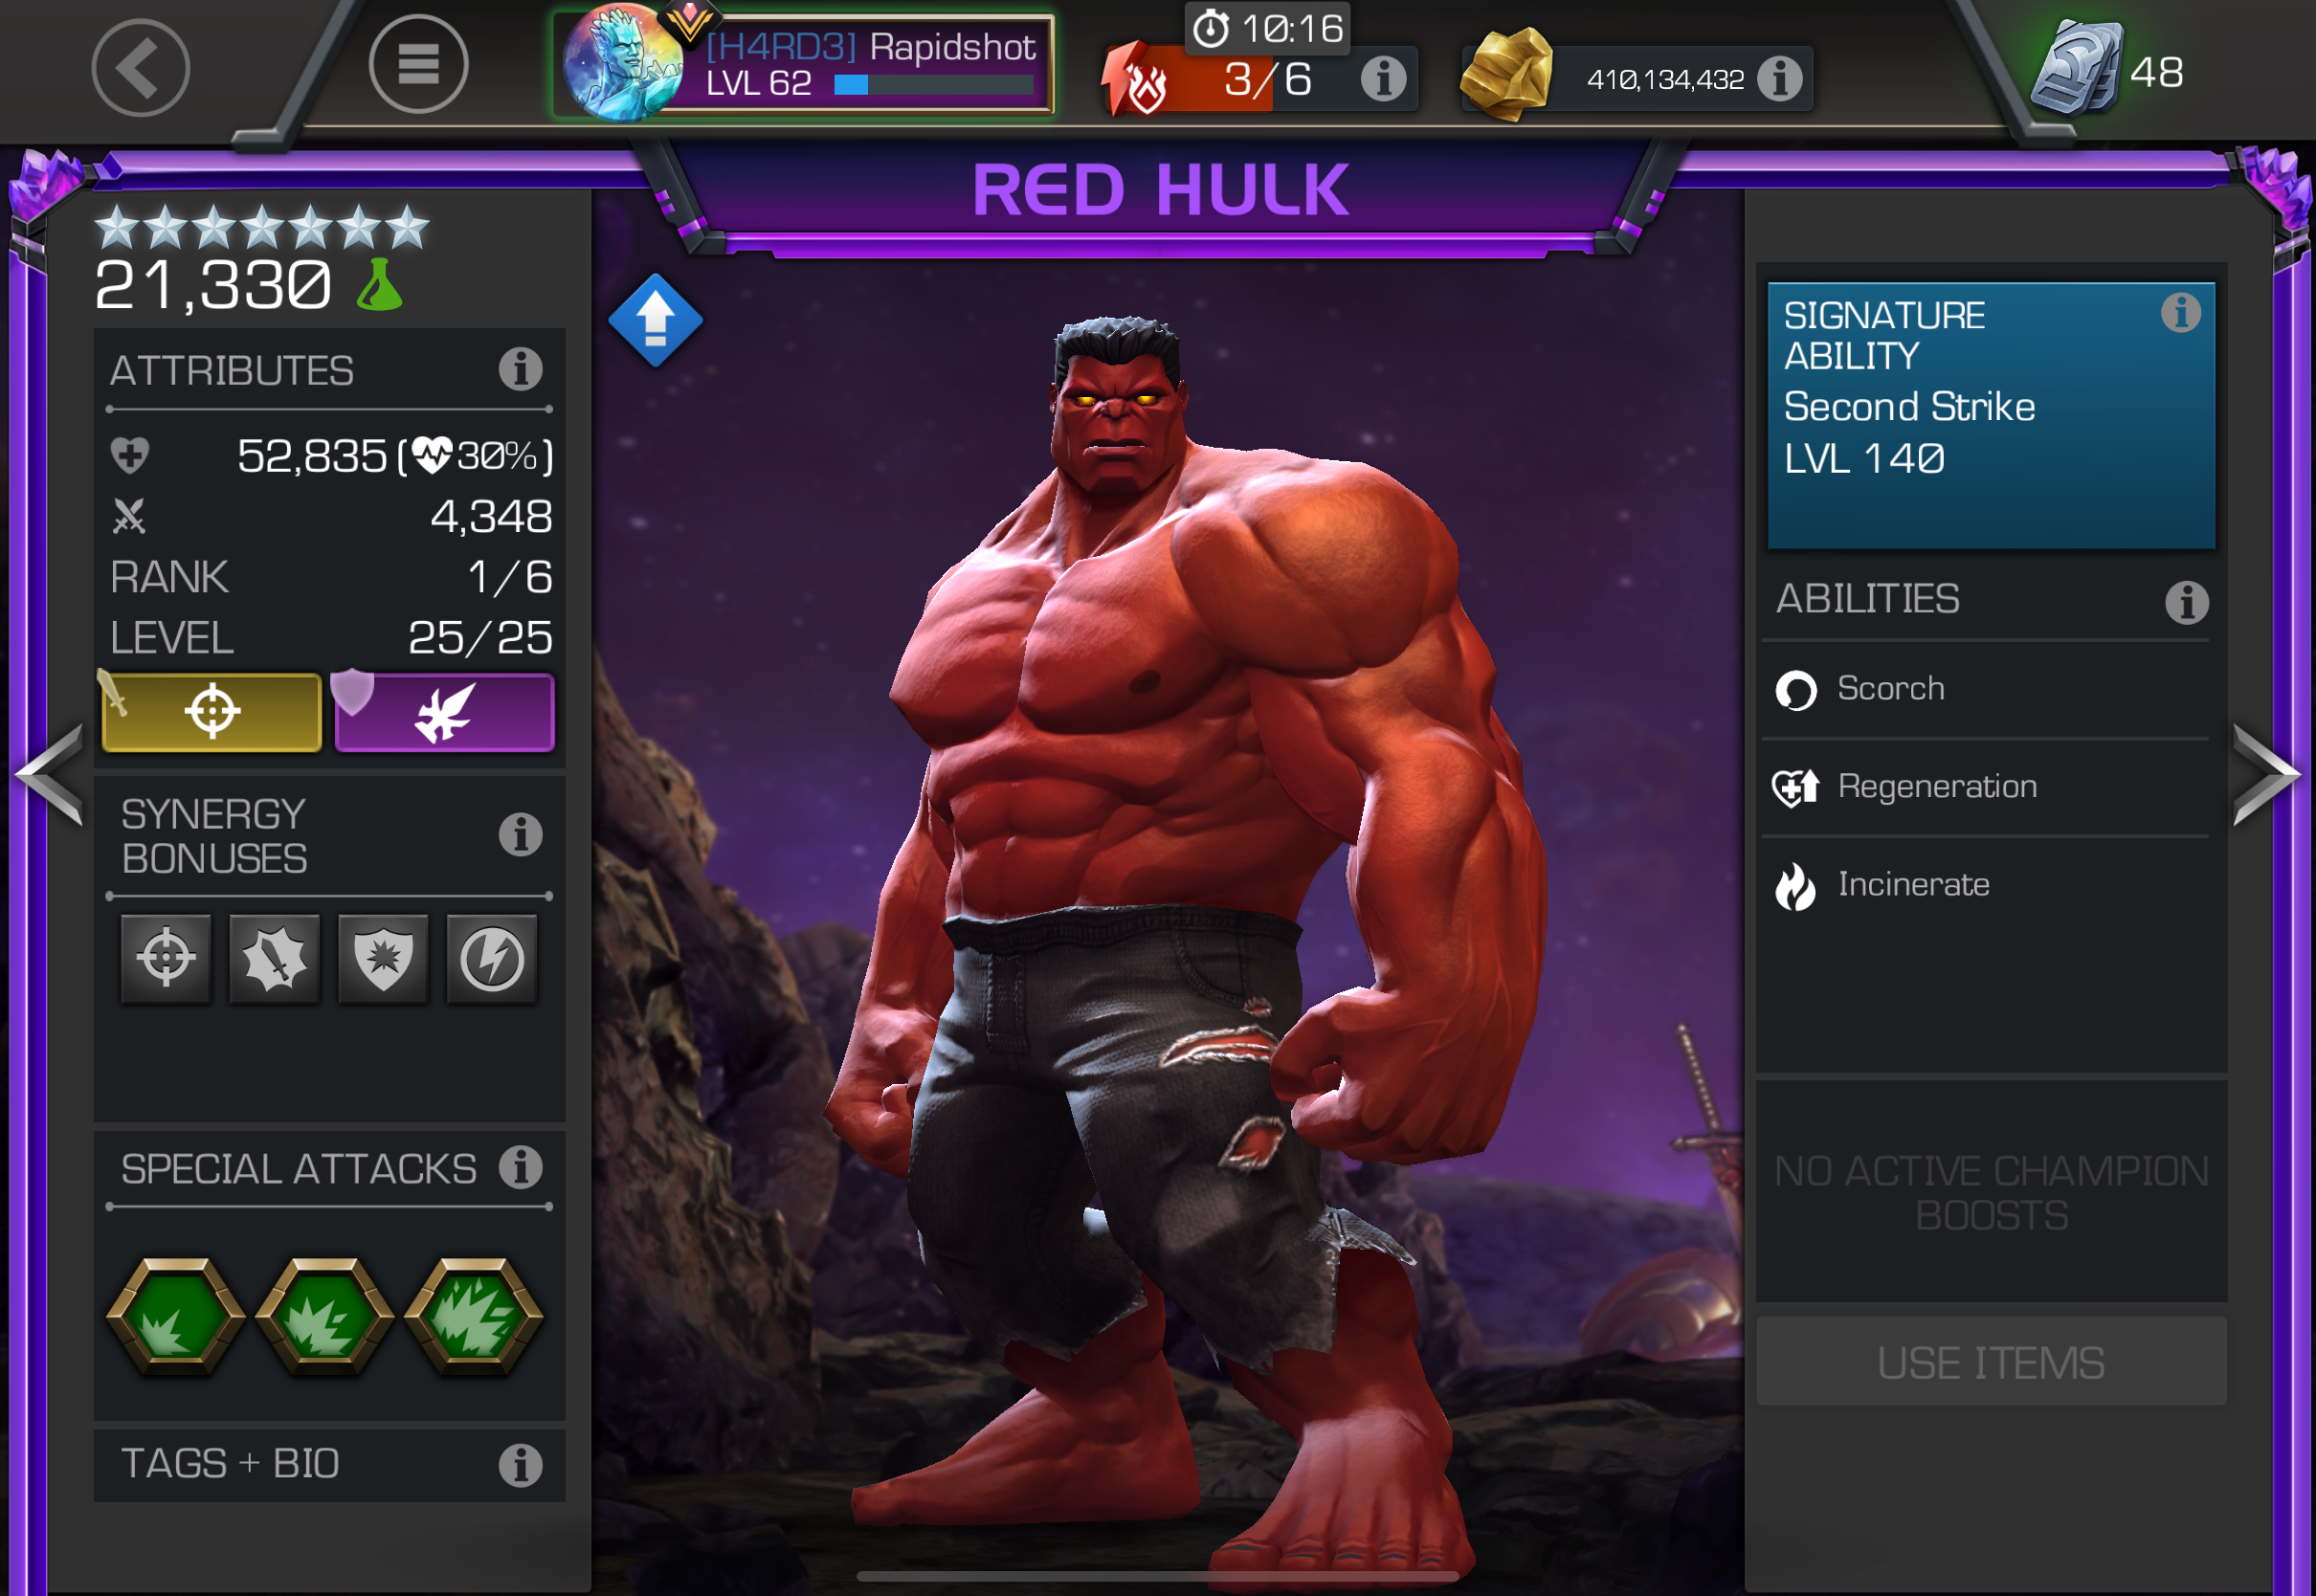Open Rapidshot player profile banner
This screenshot has height=1596, width=2316.
point(805,65)
